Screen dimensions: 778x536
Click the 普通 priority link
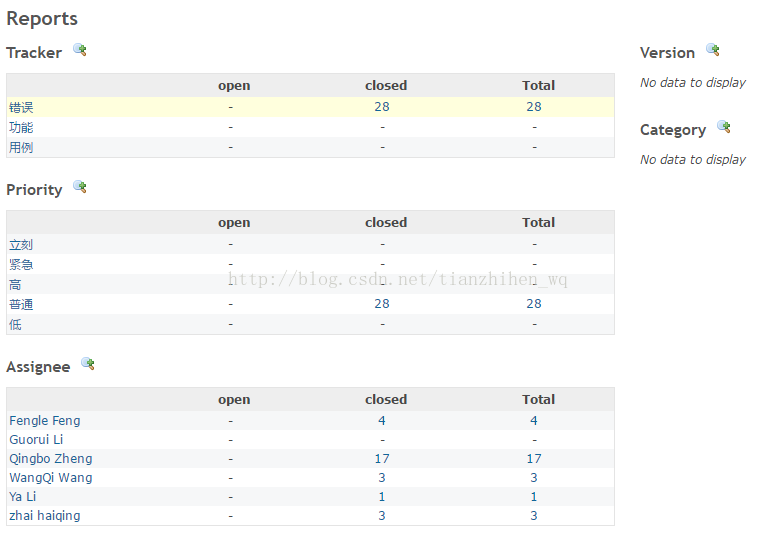click(21, 304)
